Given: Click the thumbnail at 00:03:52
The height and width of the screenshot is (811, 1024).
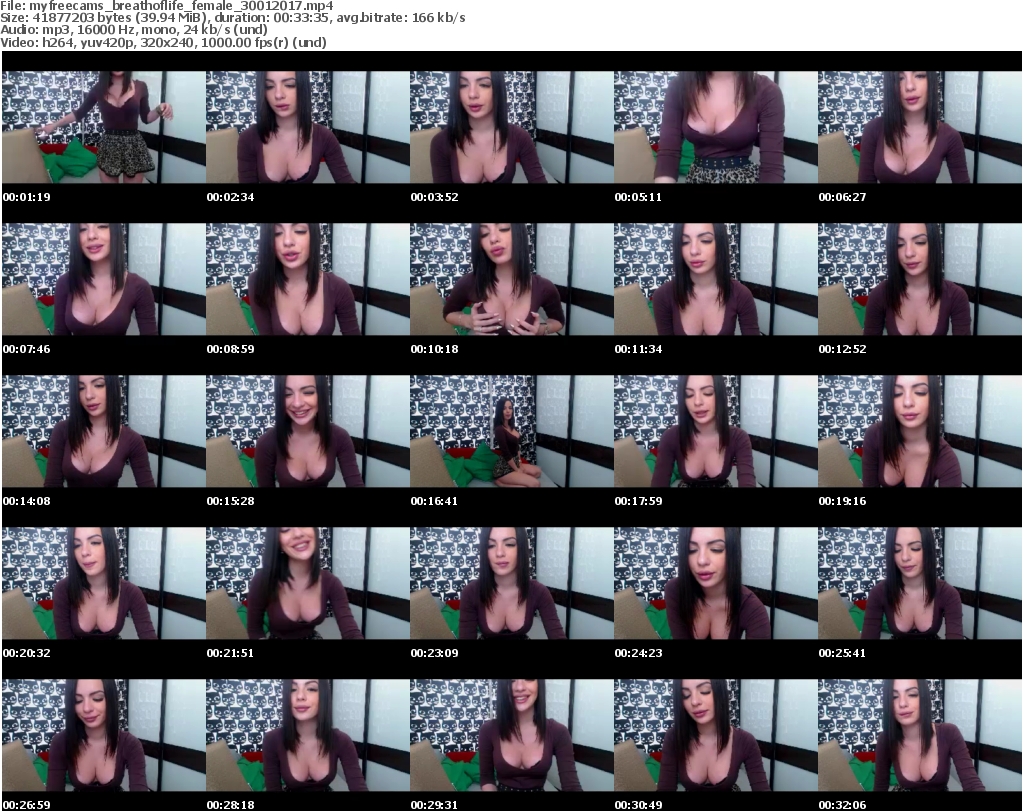Looking at the screenshot, I should pyautogui.click(x=511, y=127).
